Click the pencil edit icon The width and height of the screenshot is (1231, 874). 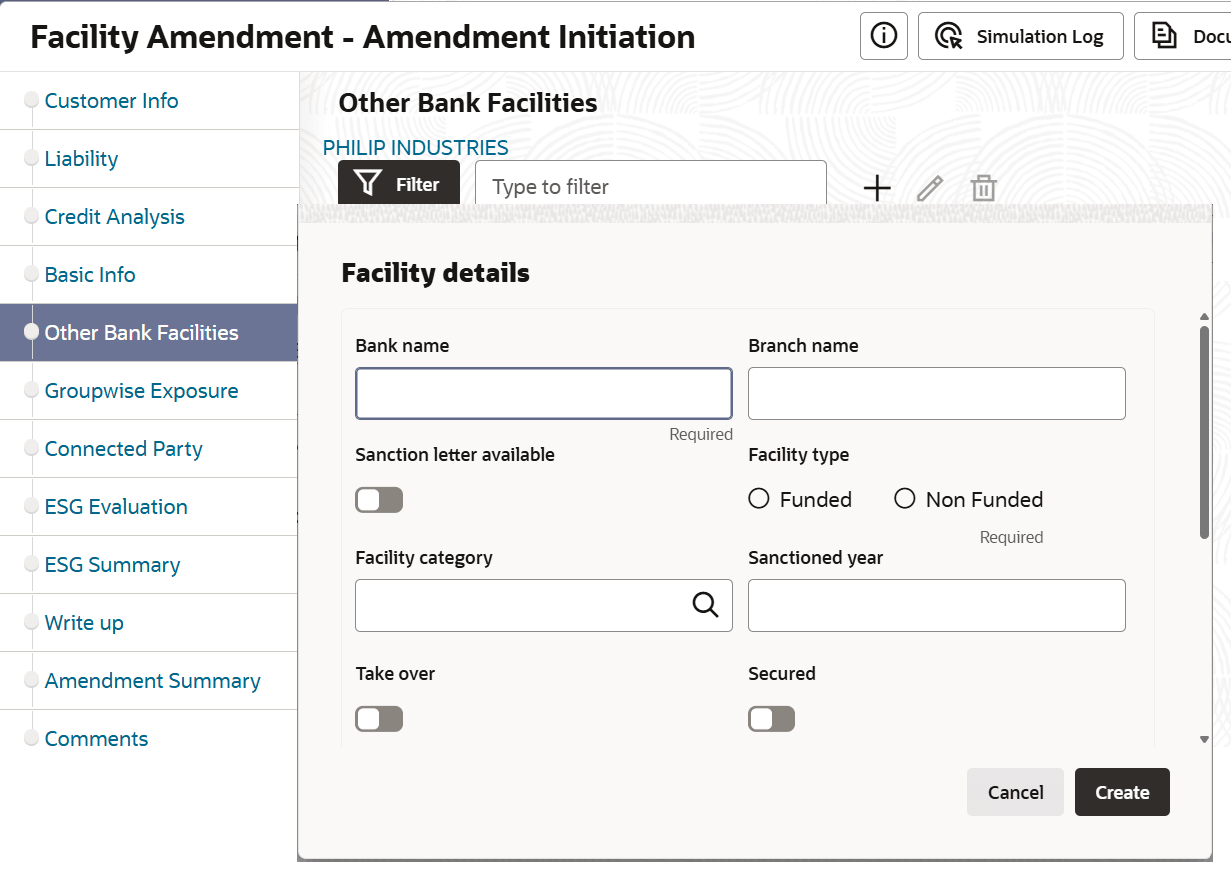(930, 188)
